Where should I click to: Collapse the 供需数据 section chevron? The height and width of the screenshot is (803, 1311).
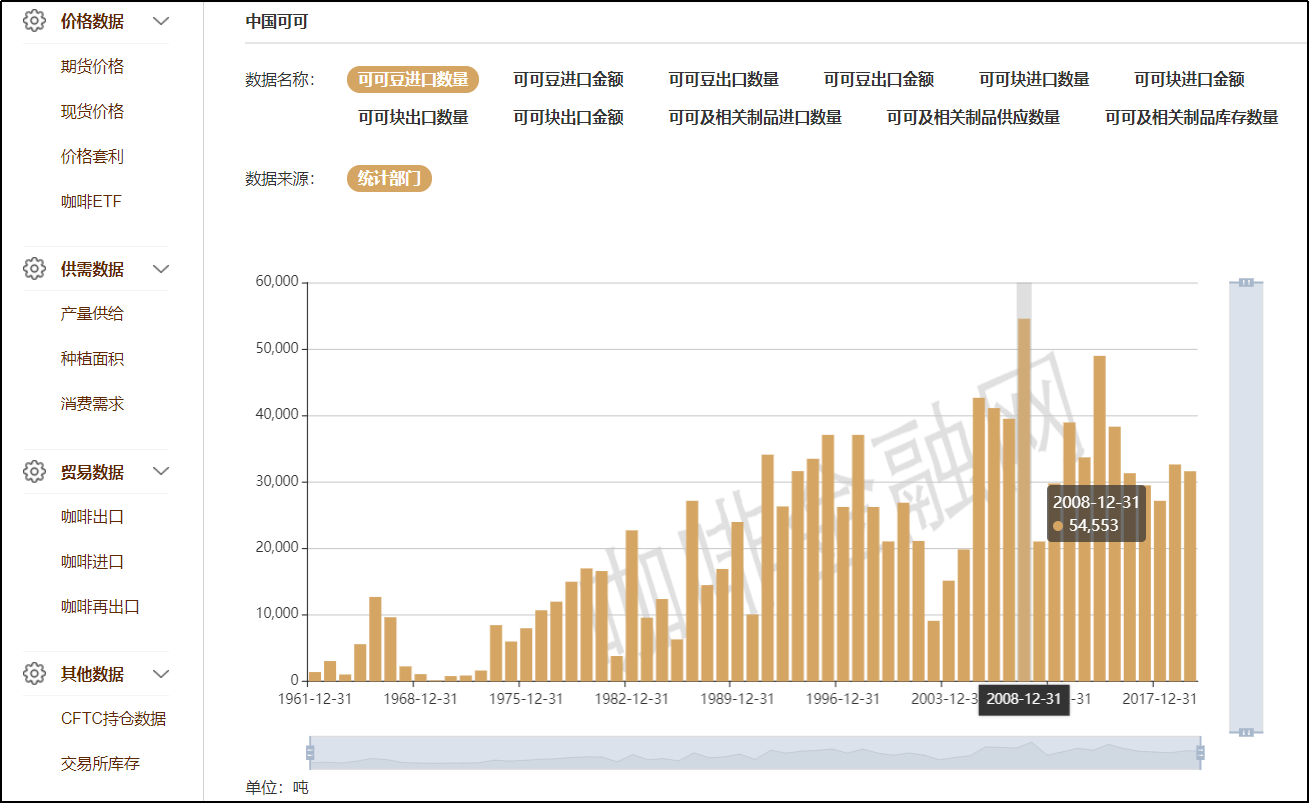(x=161, y=269)
